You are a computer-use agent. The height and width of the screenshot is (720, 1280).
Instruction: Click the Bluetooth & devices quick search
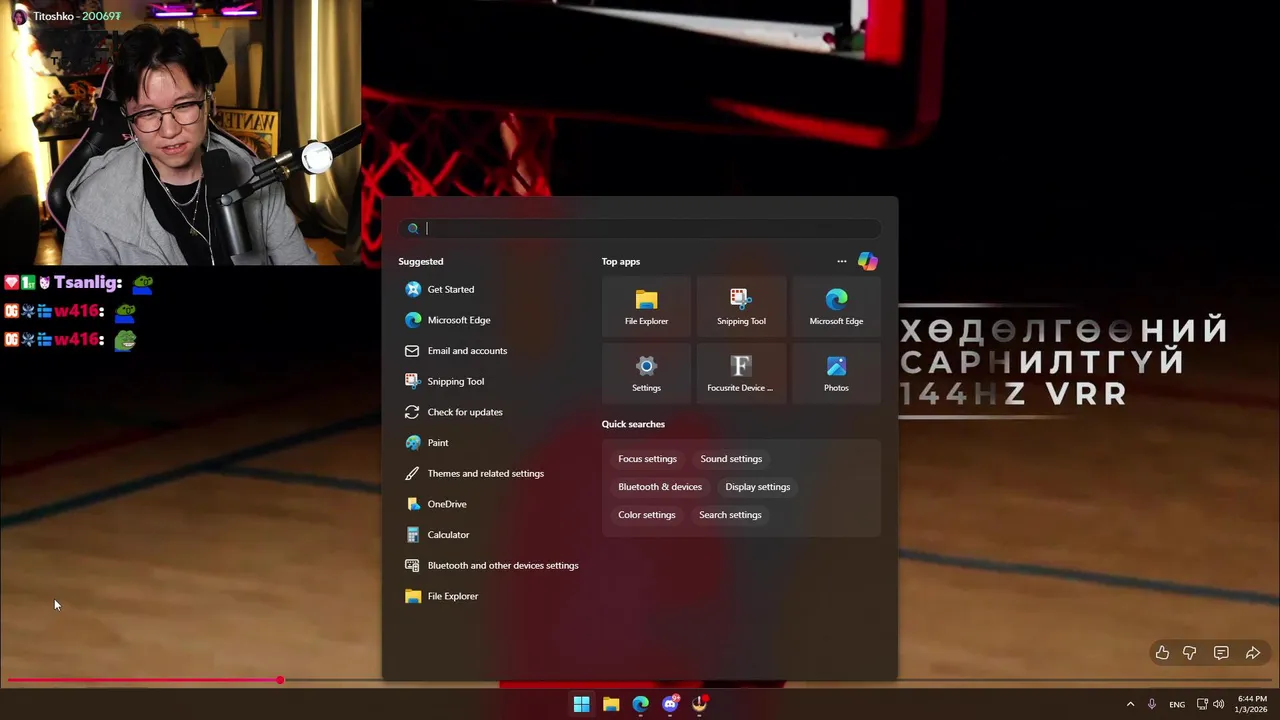[x=660, y=487]
